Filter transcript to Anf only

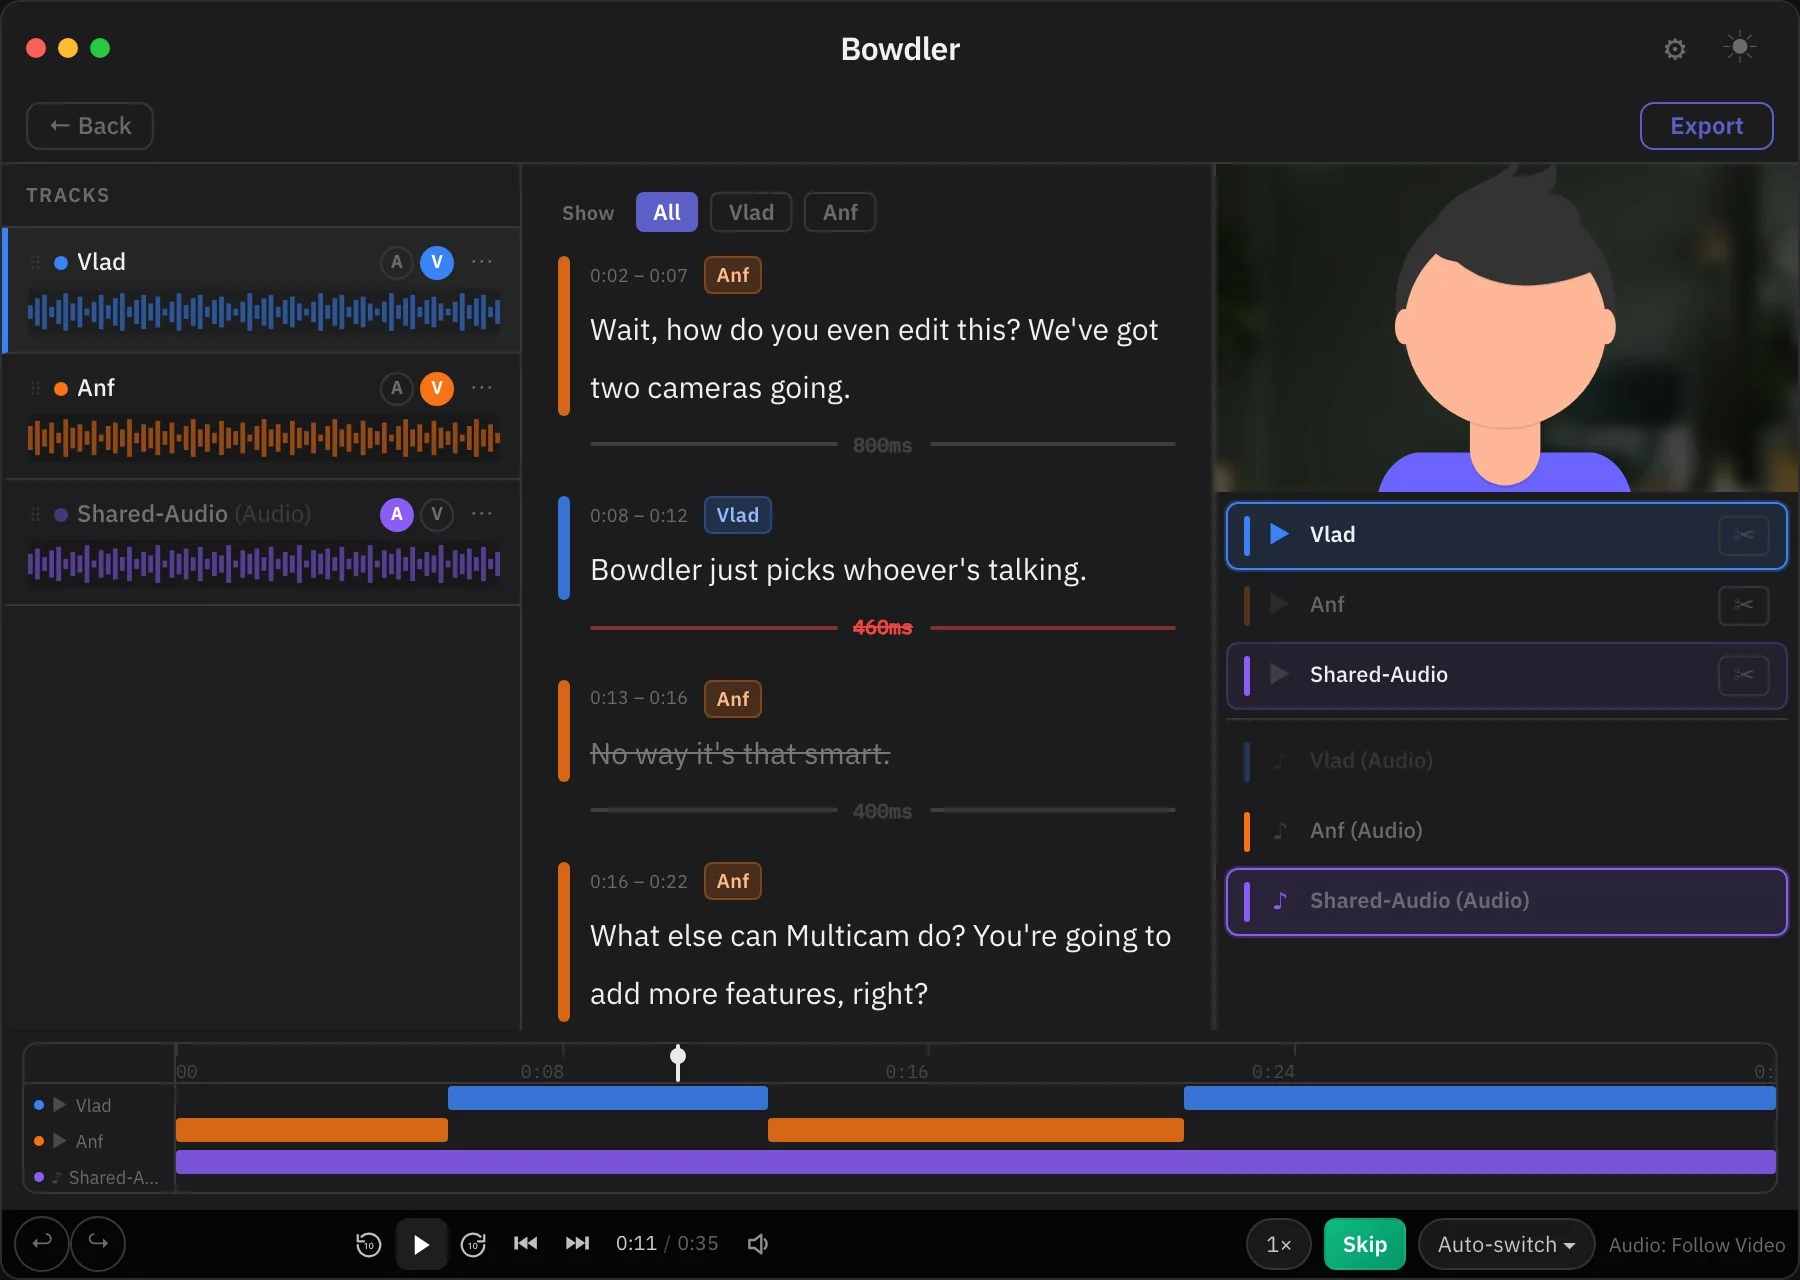point(840,212)
